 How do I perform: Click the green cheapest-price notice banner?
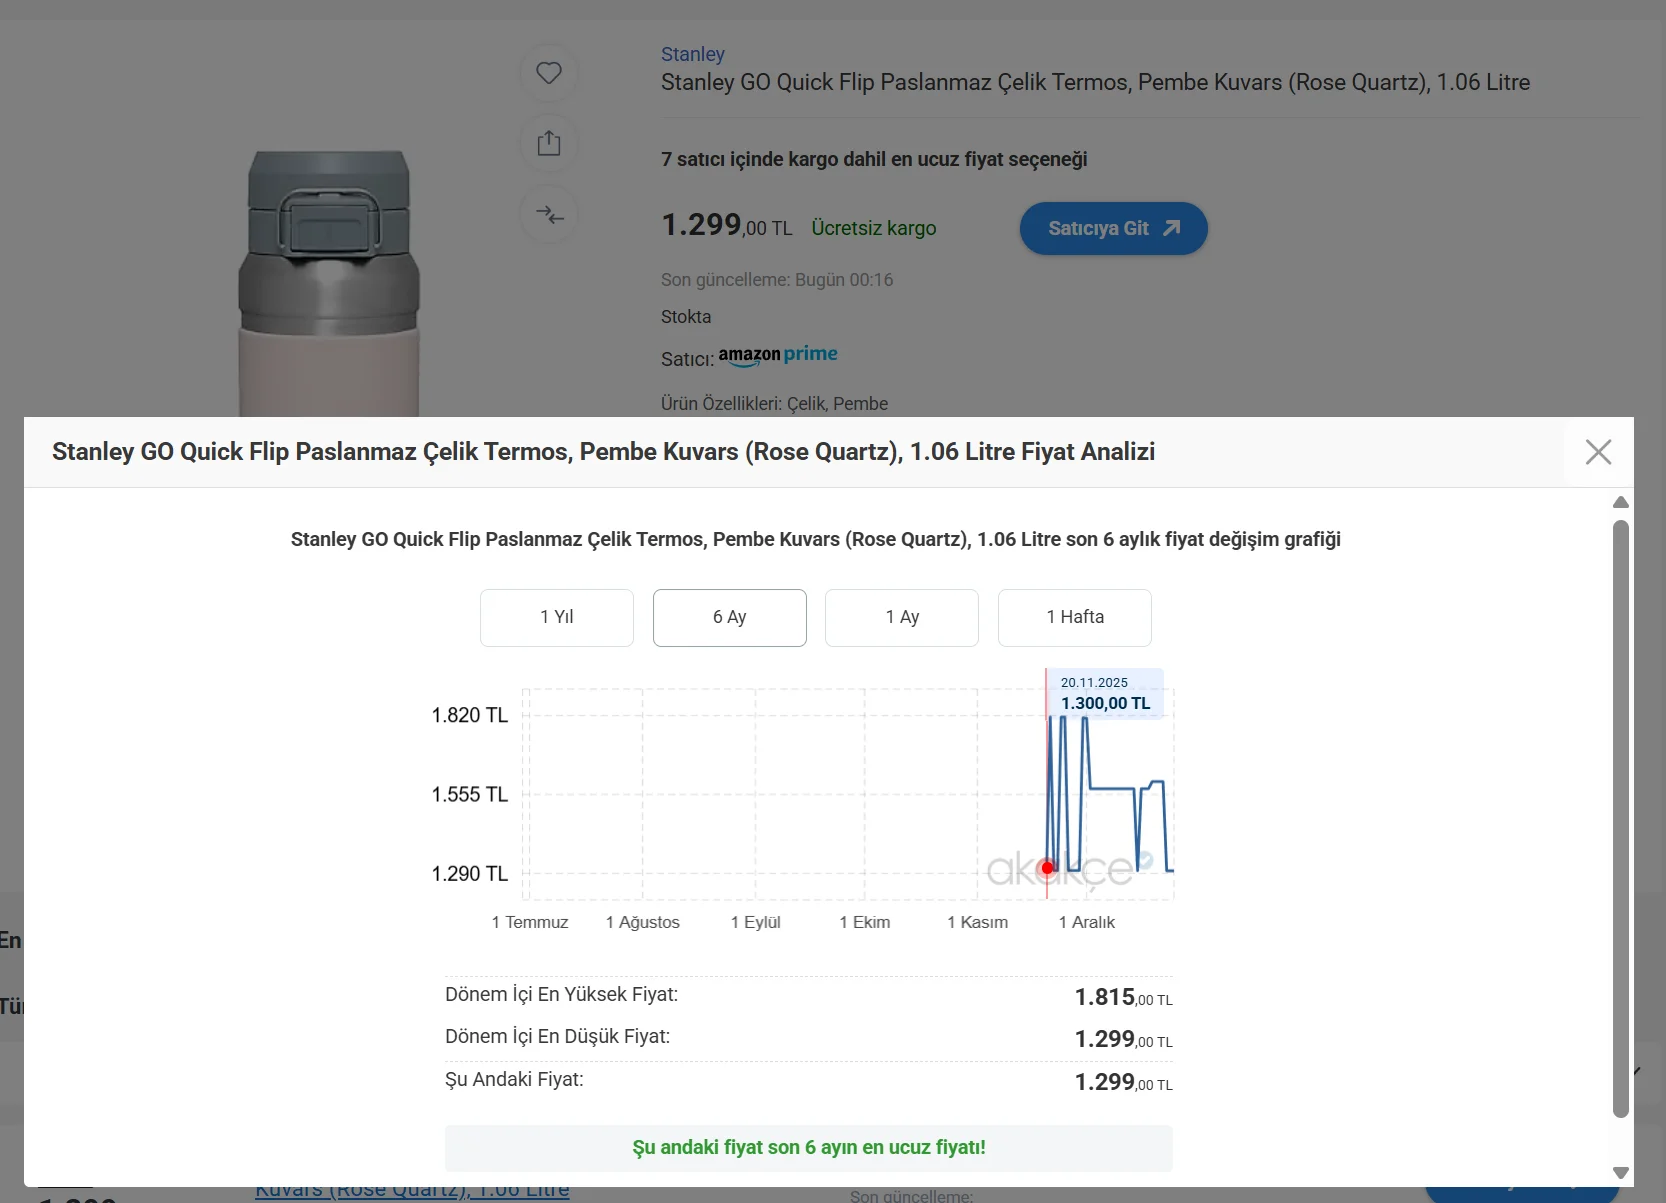(x=808, y=1148)
